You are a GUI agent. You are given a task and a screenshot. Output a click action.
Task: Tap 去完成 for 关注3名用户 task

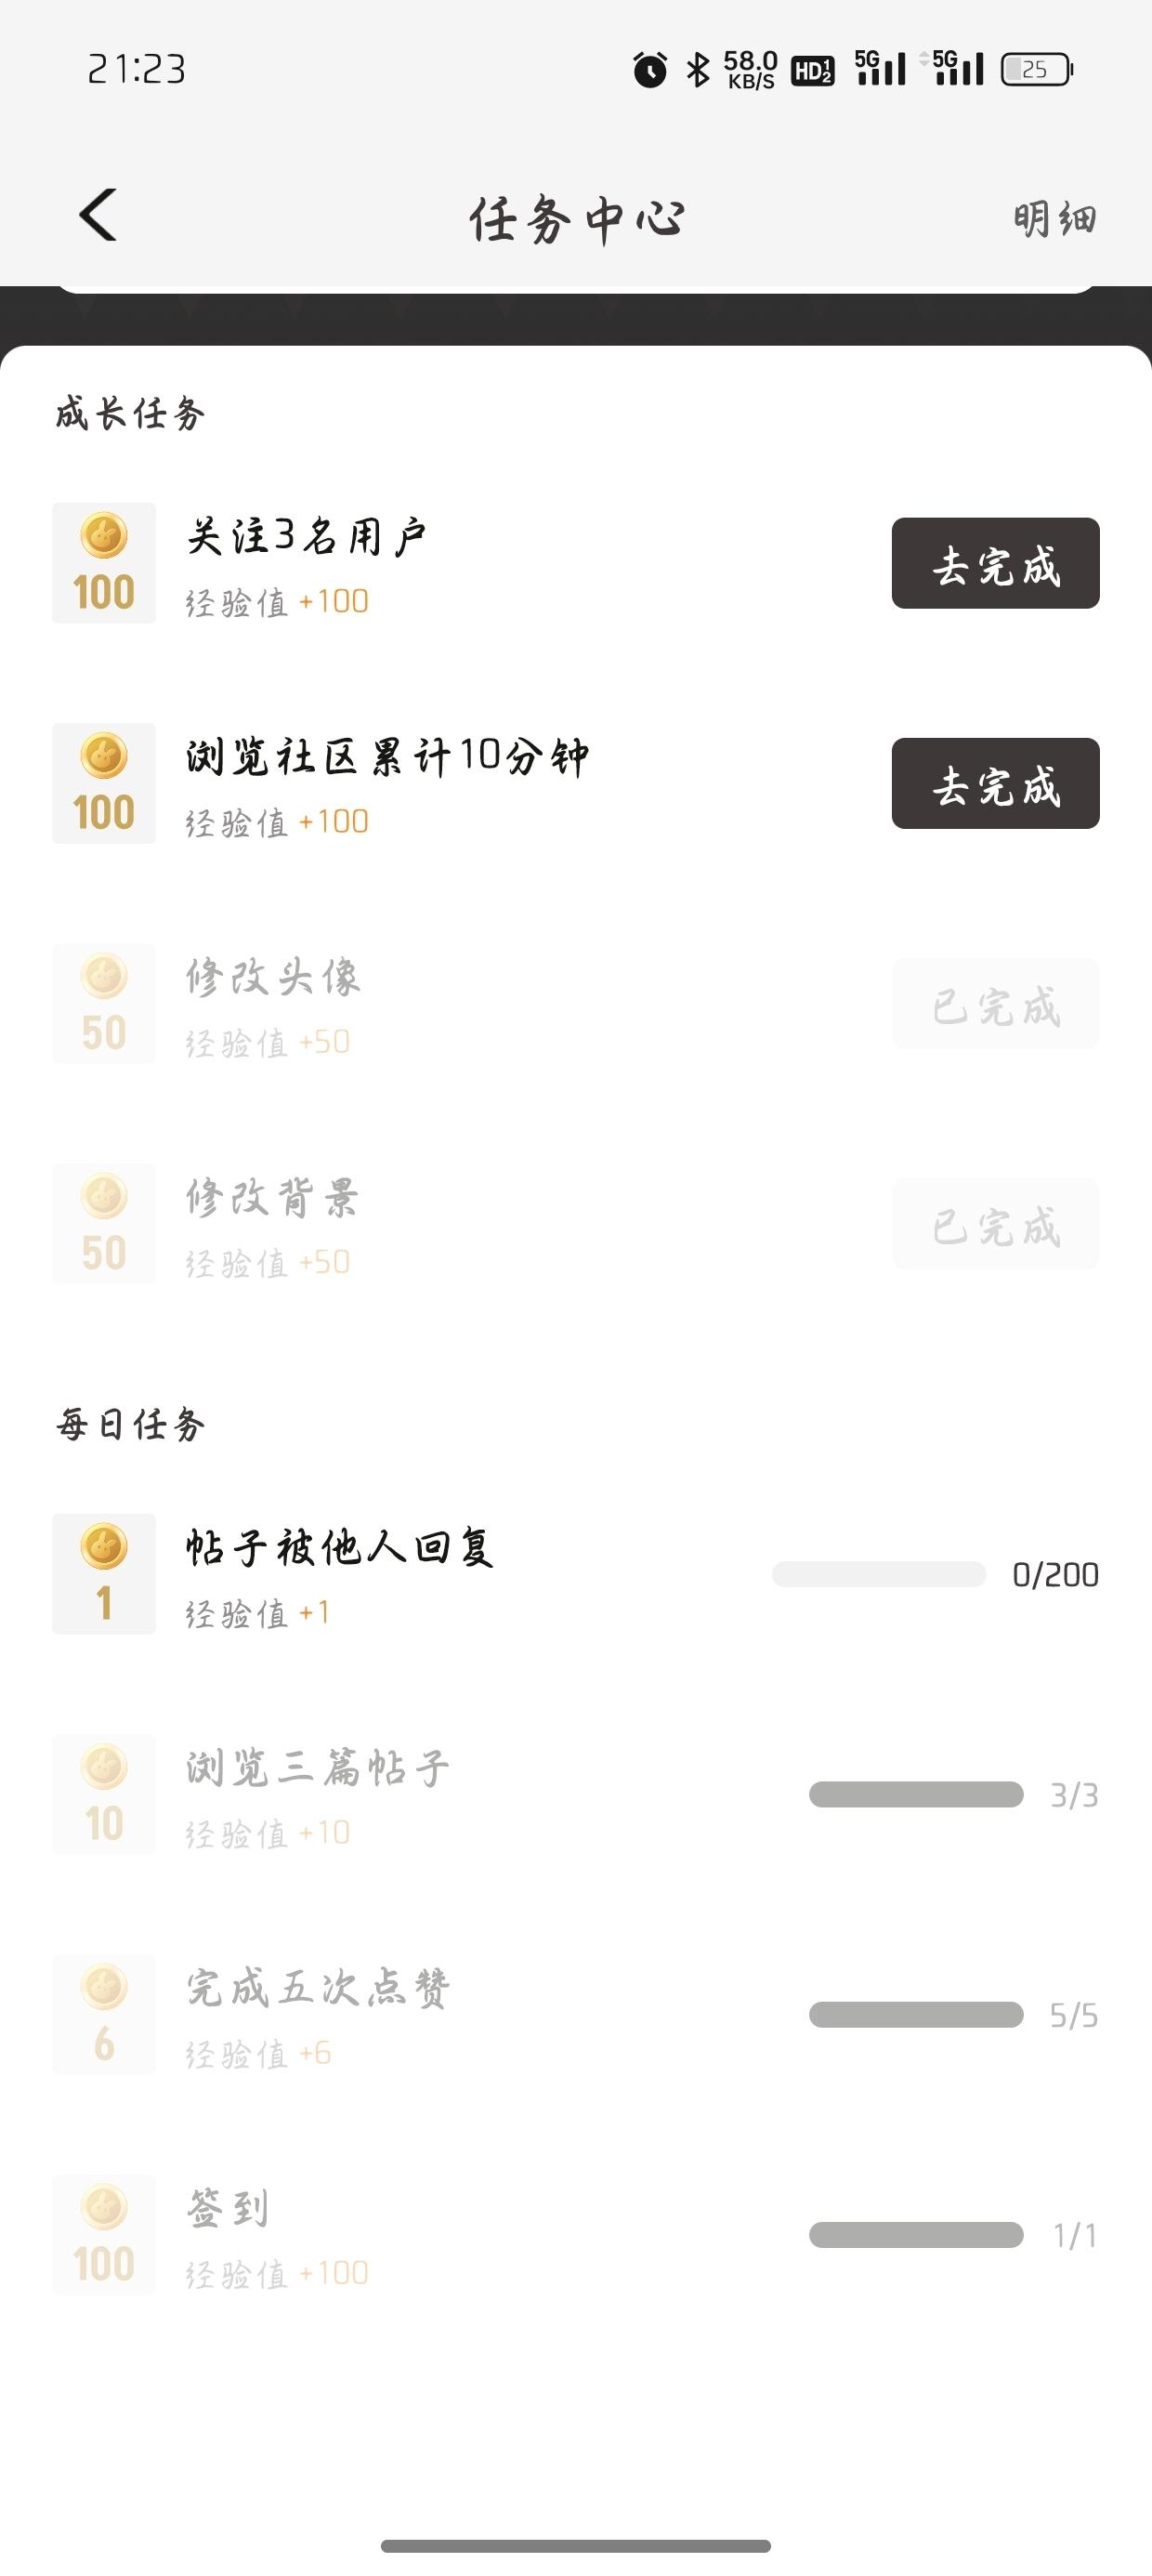point(995,563)
